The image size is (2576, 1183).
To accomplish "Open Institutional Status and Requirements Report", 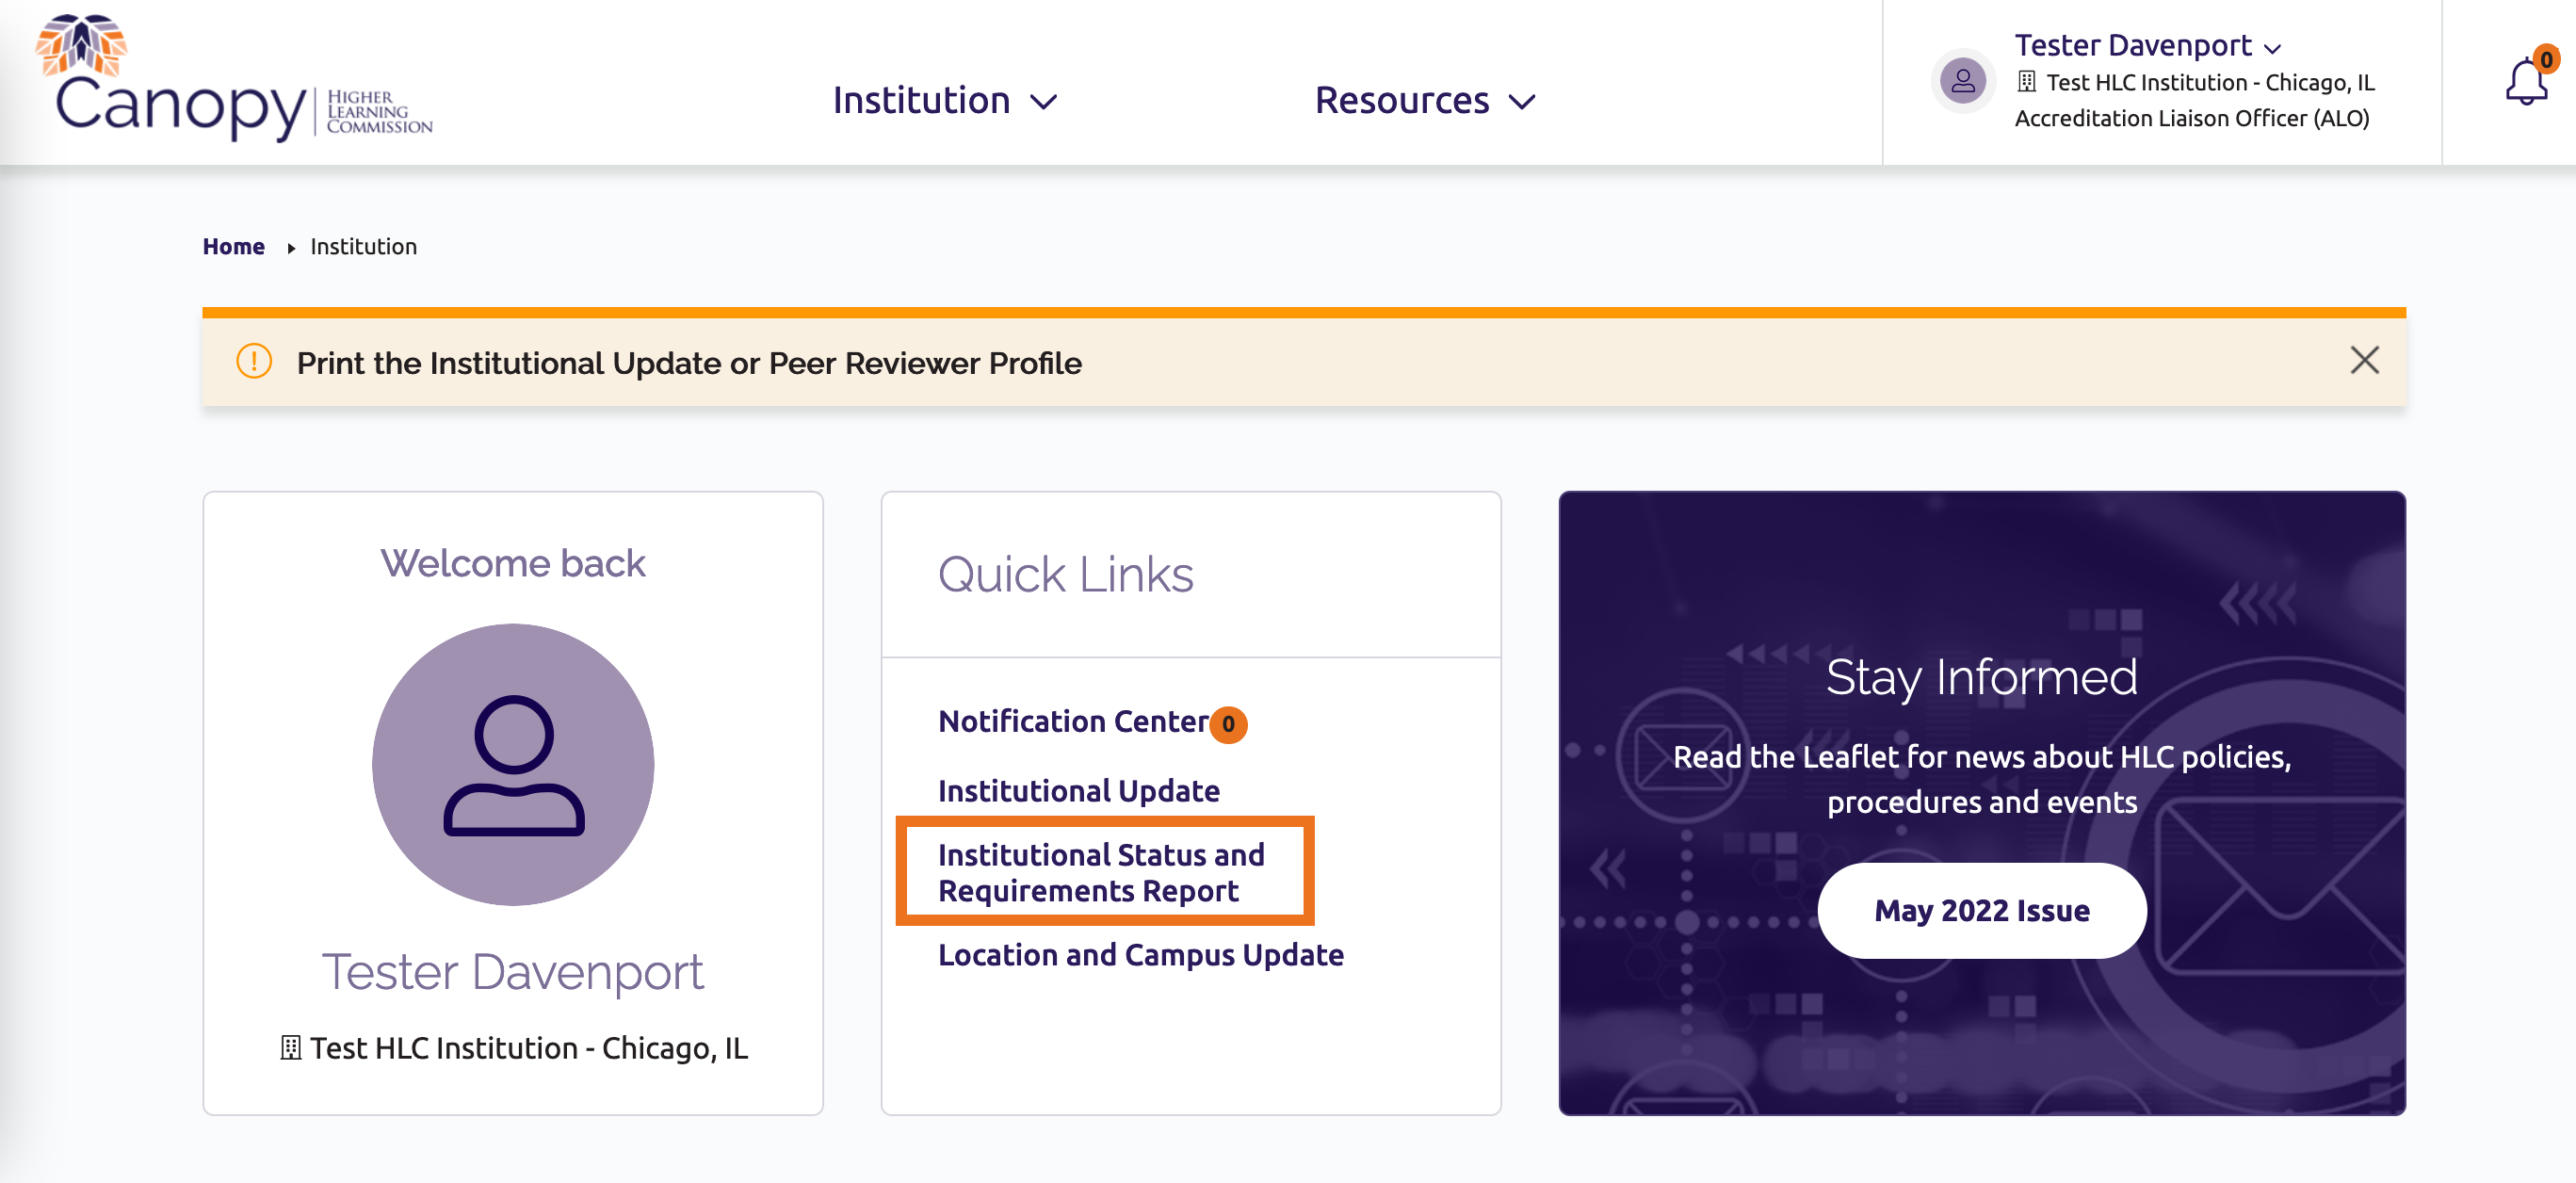I will tap(1101, 872).
